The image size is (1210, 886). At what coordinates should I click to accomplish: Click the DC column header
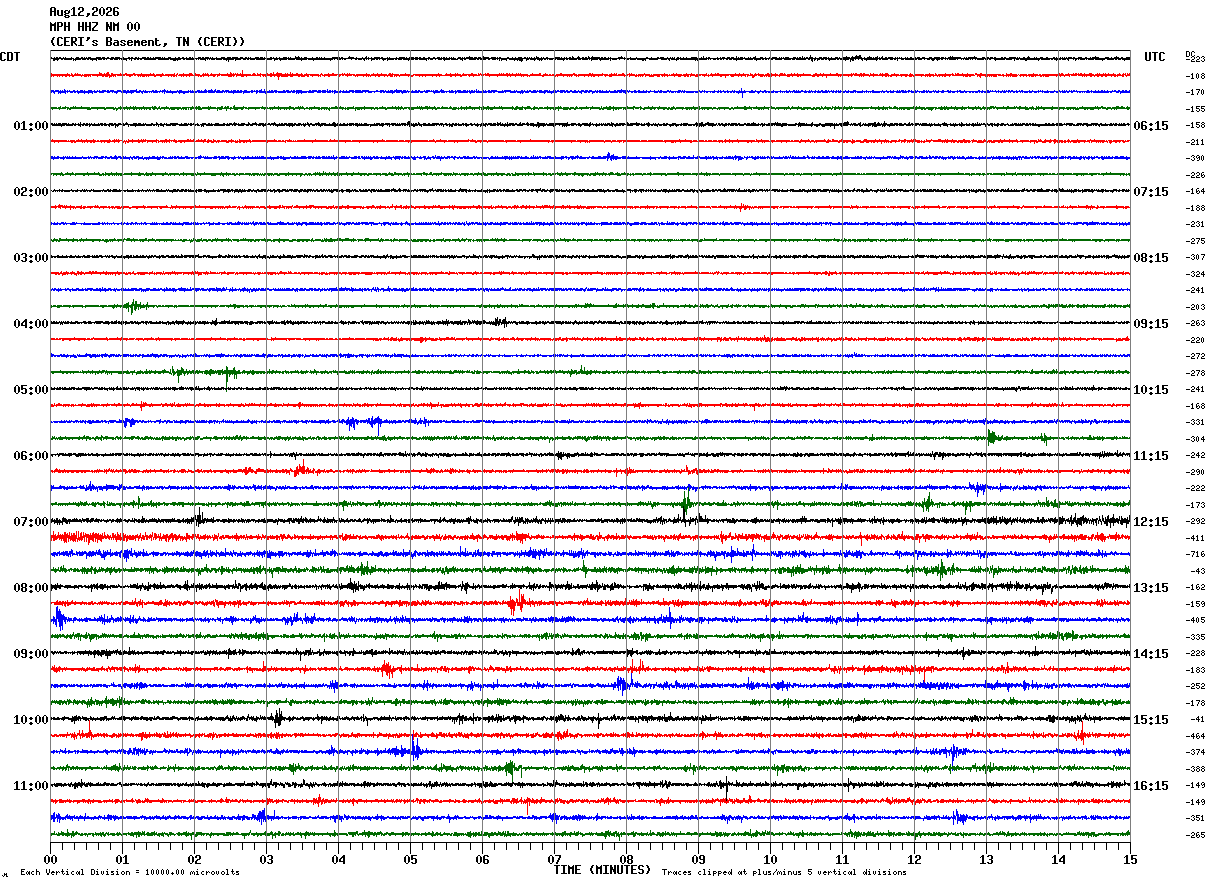tap(1191, 54)
